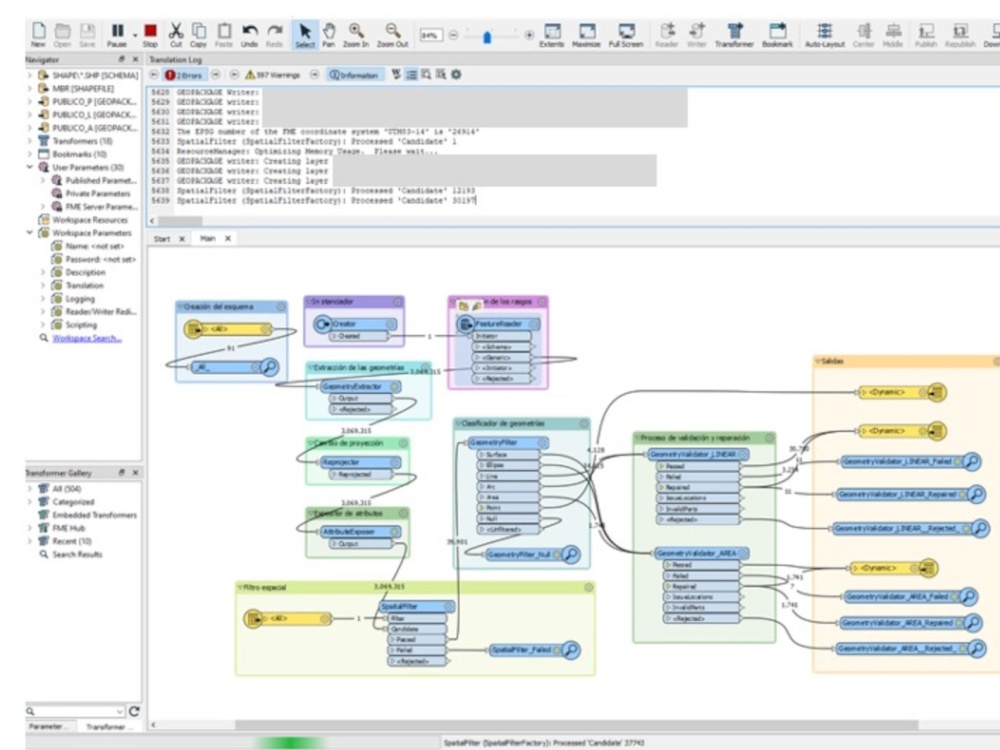Viewport: 1000px width, 750px height.
Task: Stop the running translation
Action: (151, 34)
